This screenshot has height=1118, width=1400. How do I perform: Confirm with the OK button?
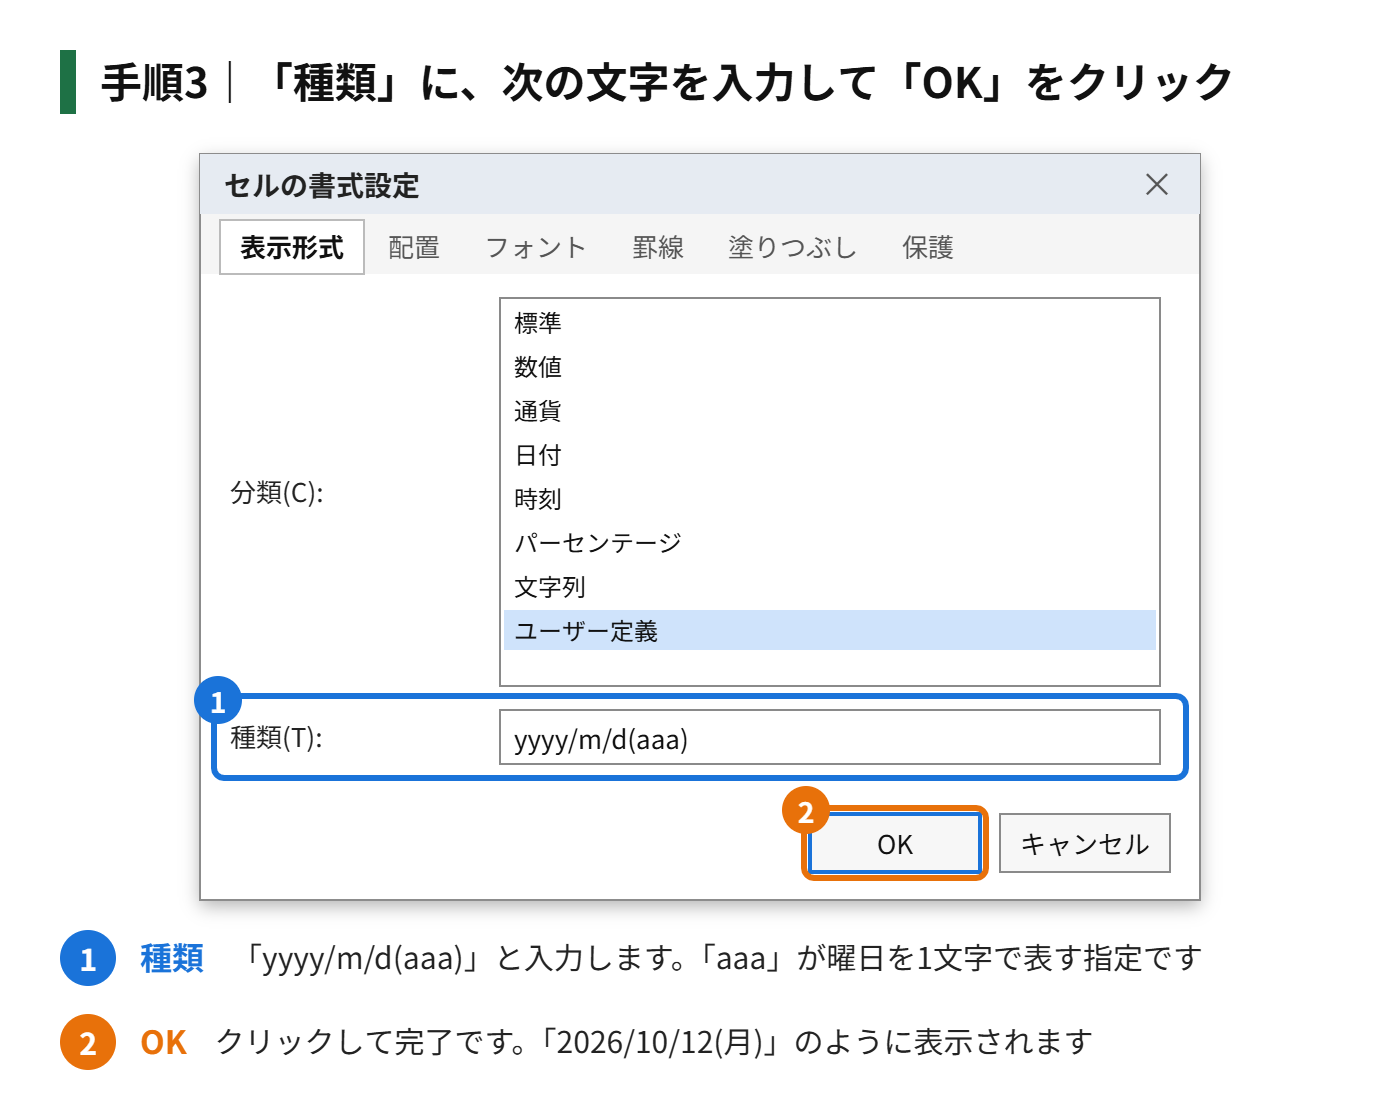click(895, 844)
